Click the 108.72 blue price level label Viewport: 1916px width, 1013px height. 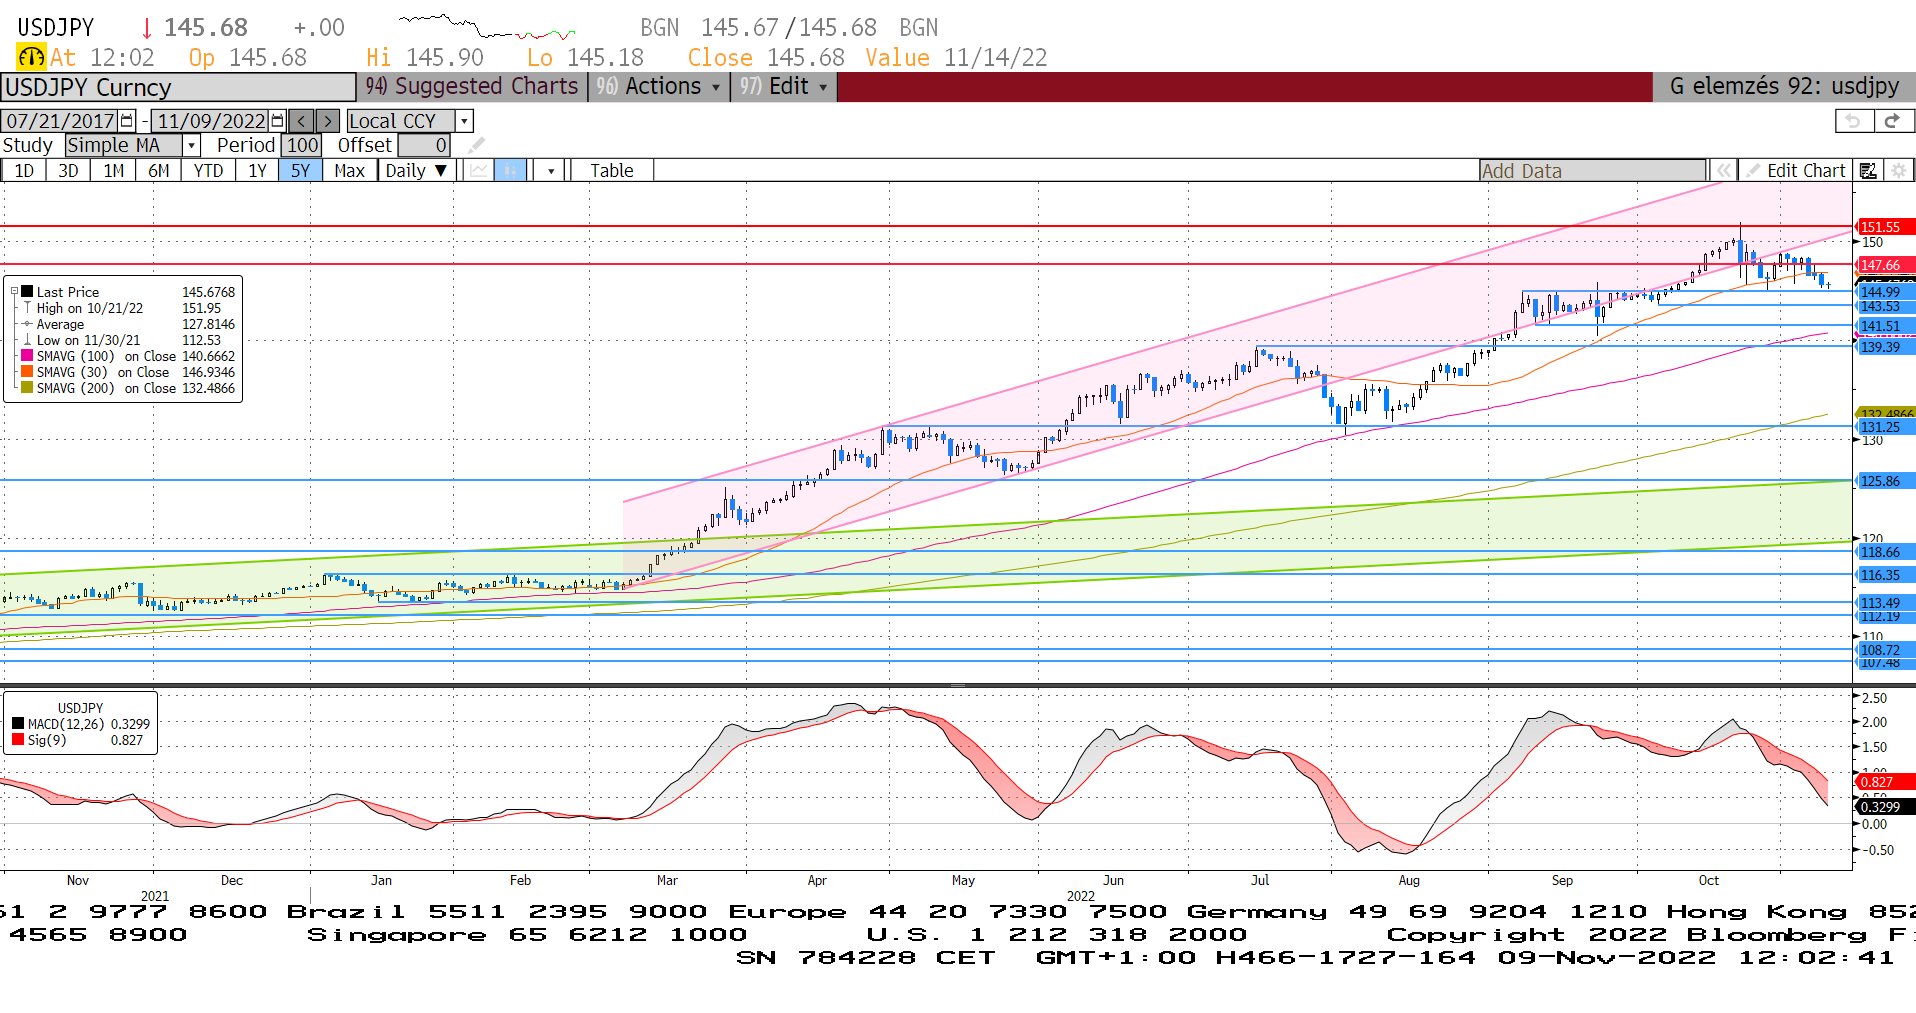click(x=1884, y=650)
